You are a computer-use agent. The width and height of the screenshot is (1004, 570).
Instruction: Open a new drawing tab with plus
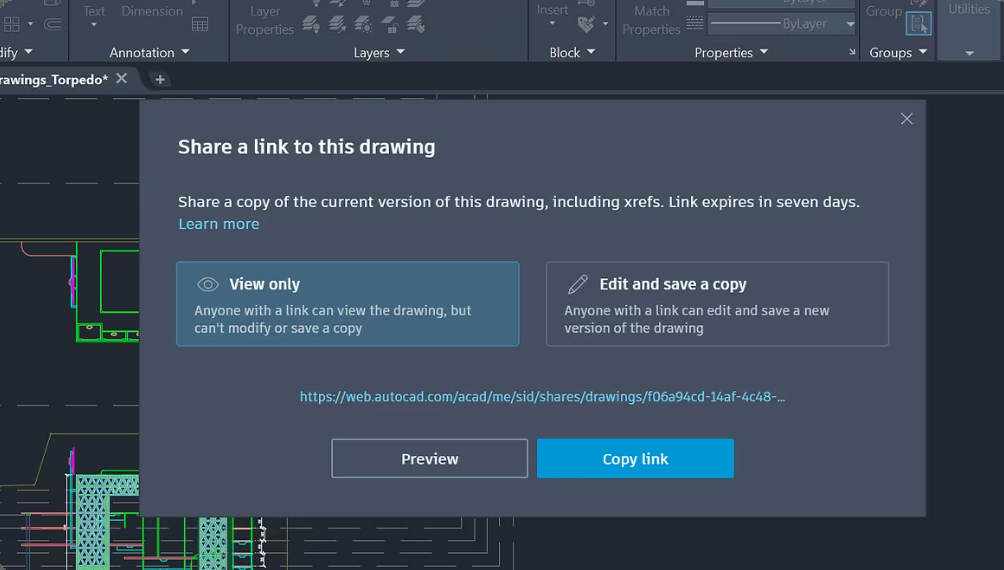click(160, 79)
